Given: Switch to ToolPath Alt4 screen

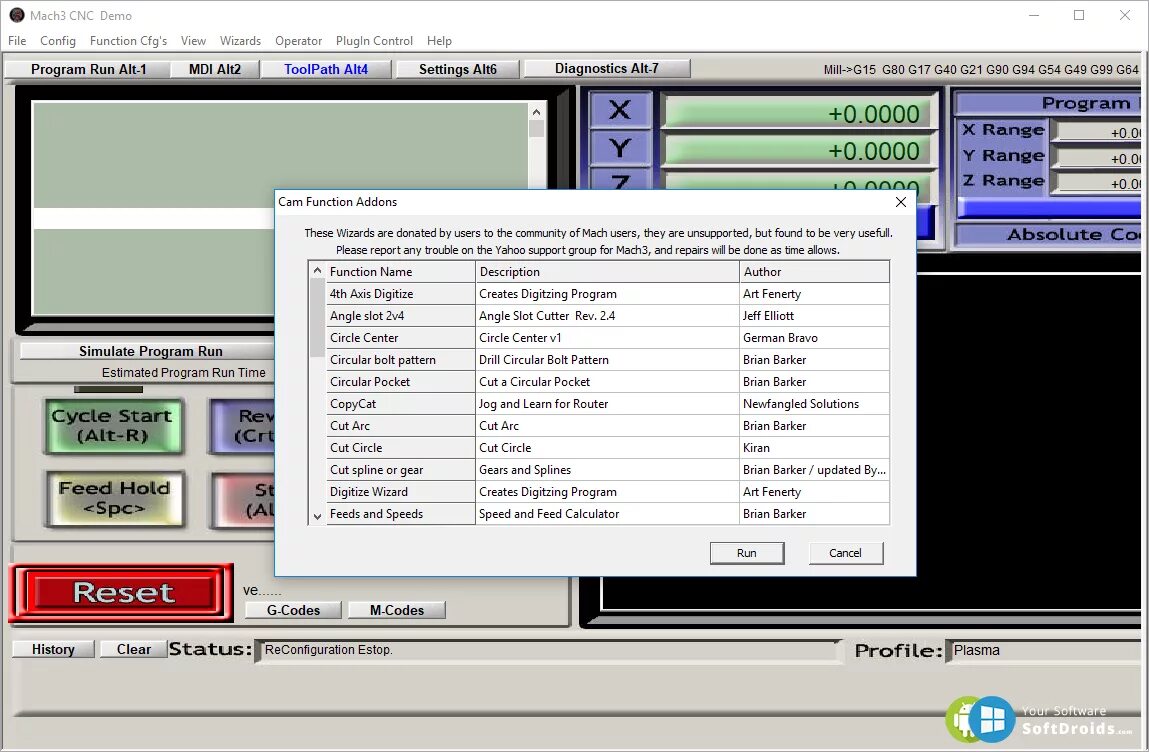Looking at the screenshot, I should click(x=326, y=69).
